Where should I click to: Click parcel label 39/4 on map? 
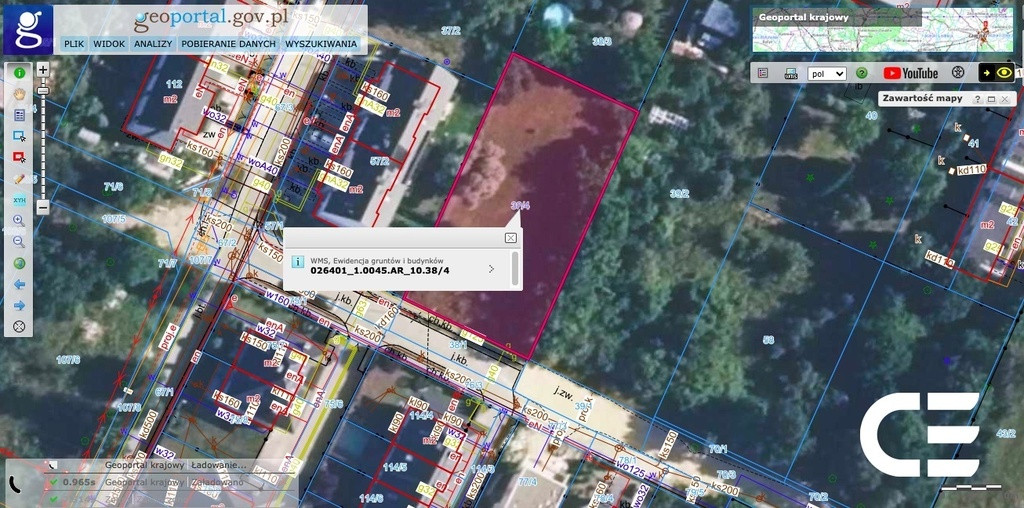click(x=520, y=205)
